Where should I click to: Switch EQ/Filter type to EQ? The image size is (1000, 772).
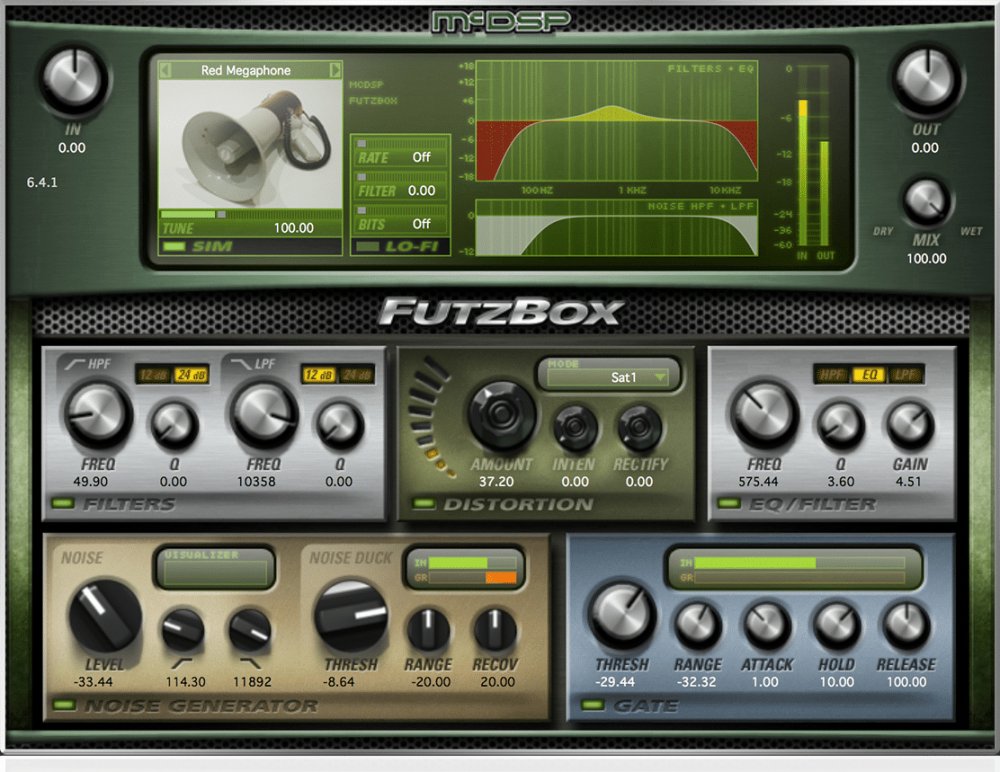click(869, 375)
